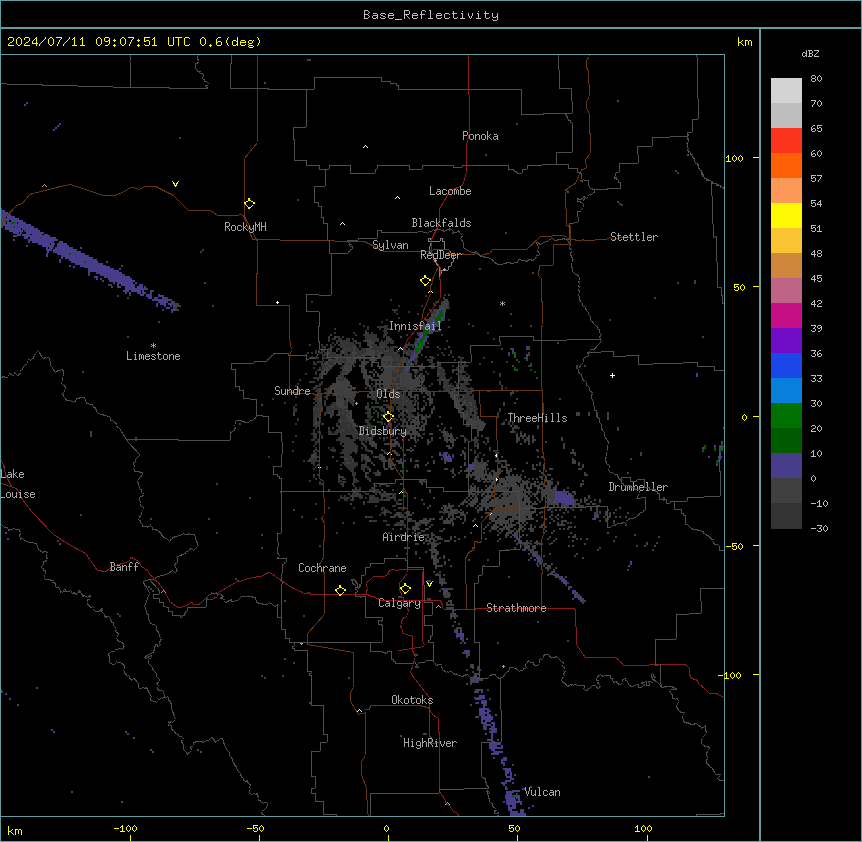Select the Didsbury label
The height and width of the screenshot is (842, 862).
point(383,431)
